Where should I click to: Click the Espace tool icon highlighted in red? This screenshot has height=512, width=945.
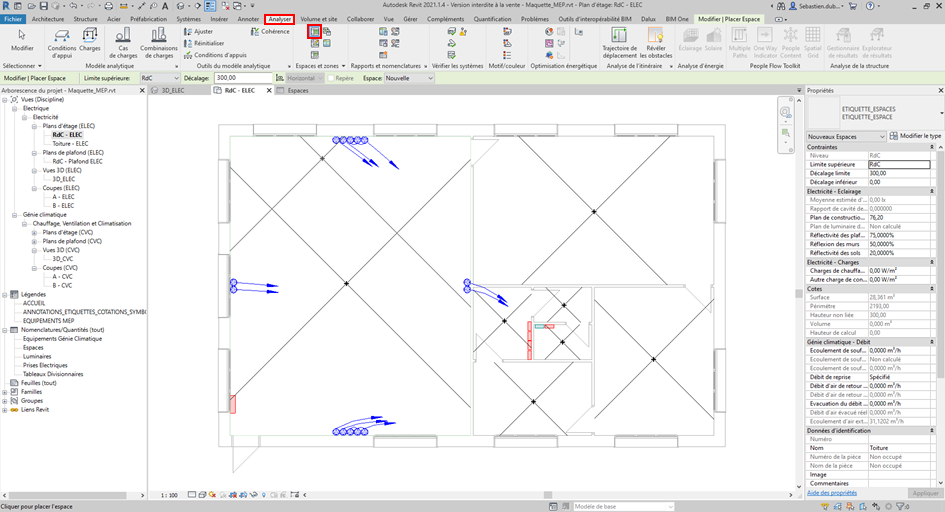tap(314, 32)
